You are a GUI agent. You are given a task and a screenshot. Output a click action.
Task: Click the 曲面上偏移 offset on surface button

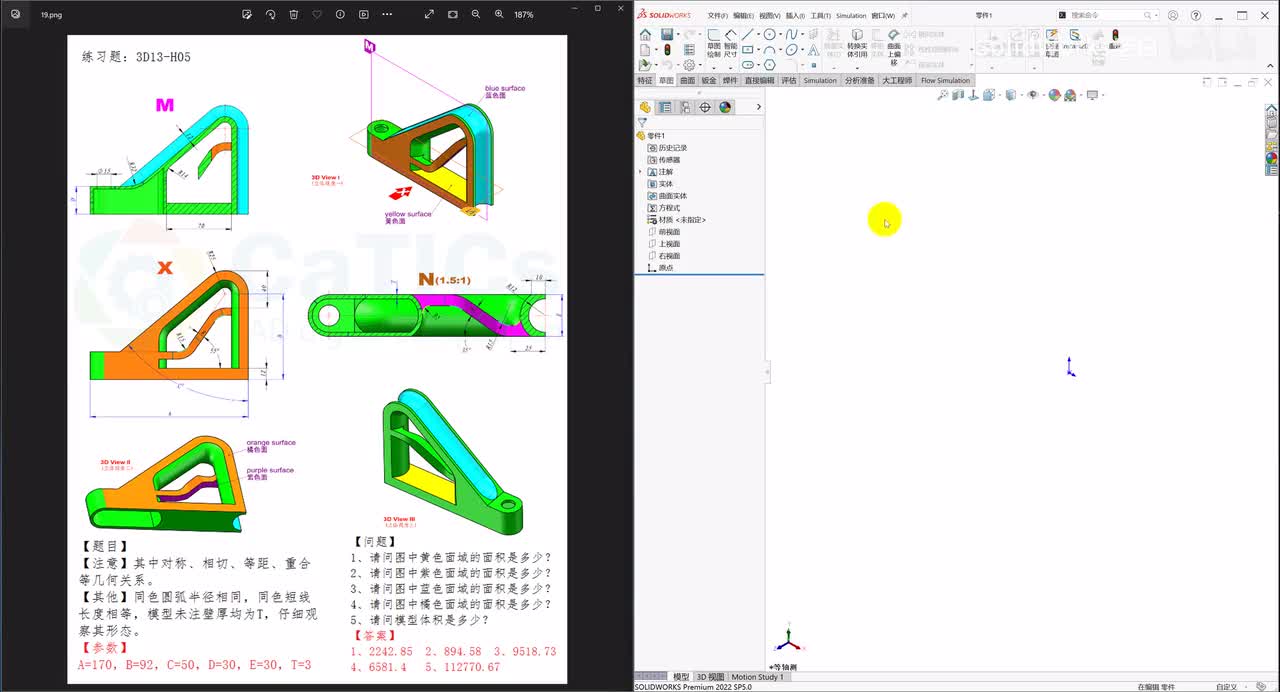[x=894, y=47]
